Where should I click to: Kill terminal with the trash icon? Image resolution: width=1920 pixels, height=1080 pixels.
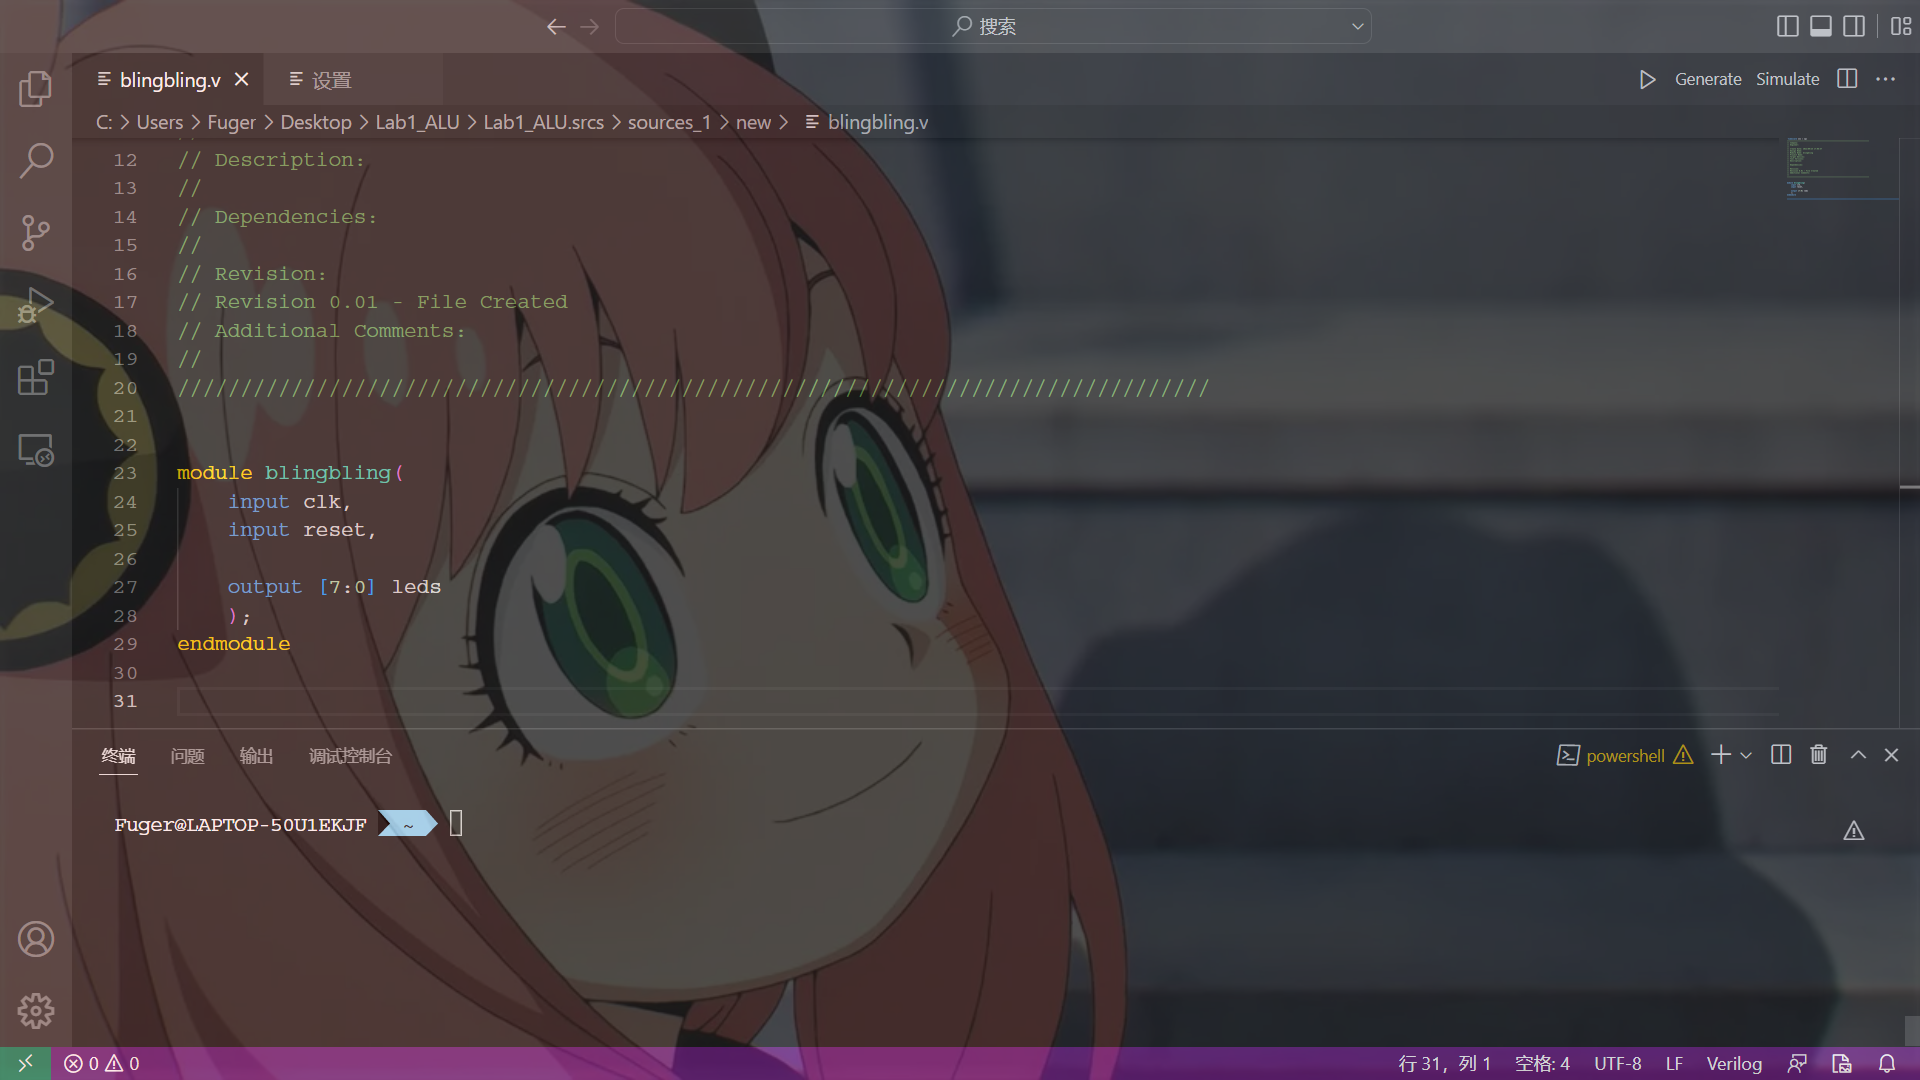[1818, 755]
